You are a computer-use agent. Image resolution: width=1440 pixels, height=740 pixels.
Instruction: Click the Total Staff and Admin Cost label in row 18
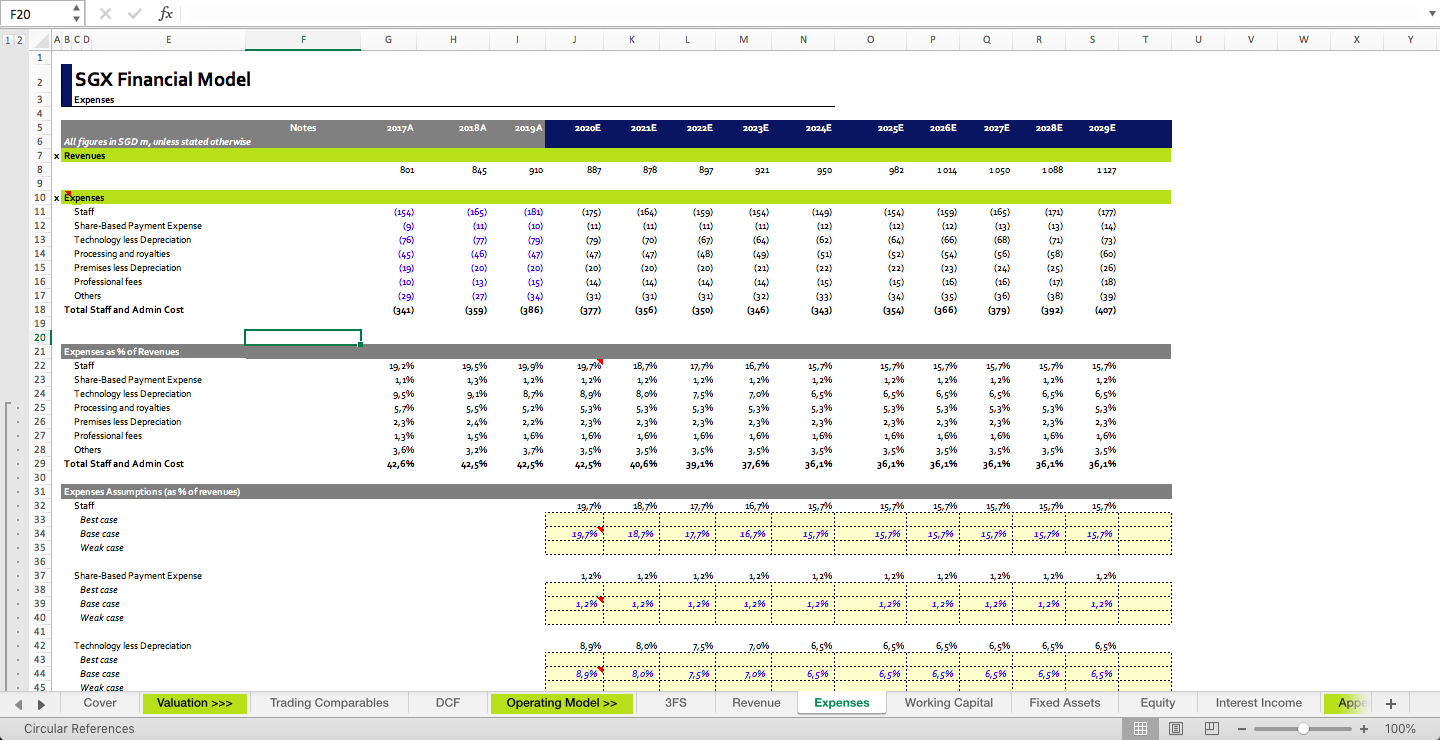click(124, 310)
